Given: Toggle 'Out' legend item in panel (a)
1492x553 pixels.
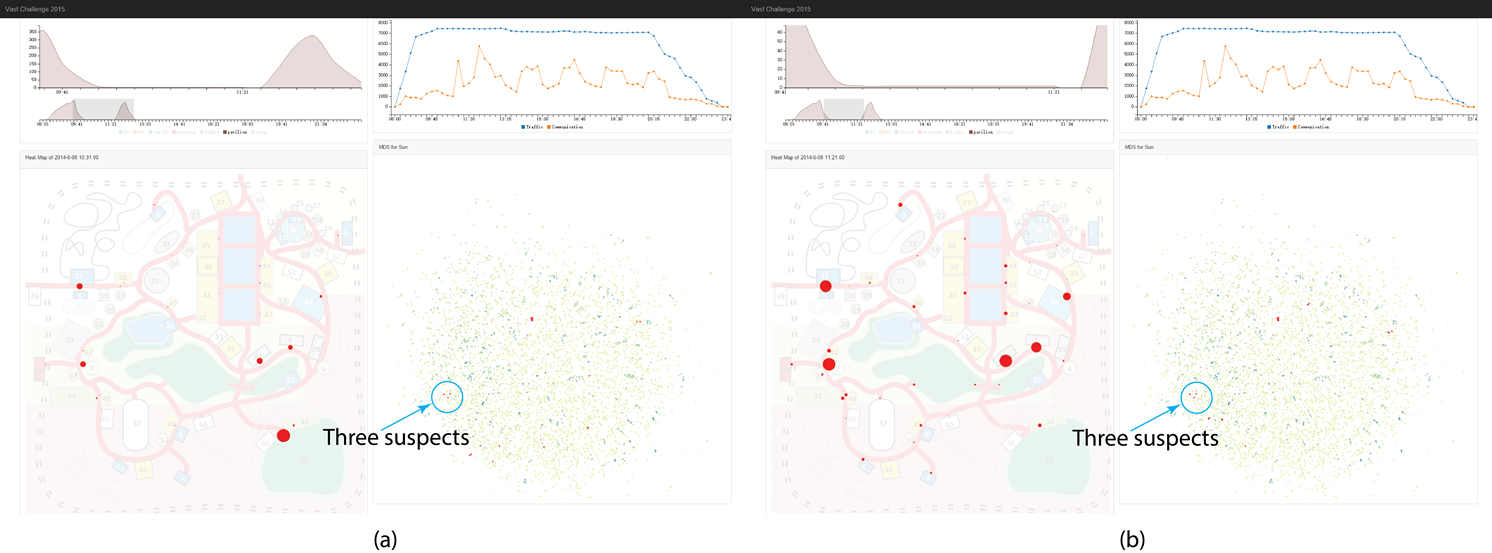Looking at the screenshot, I should point(138,132).
